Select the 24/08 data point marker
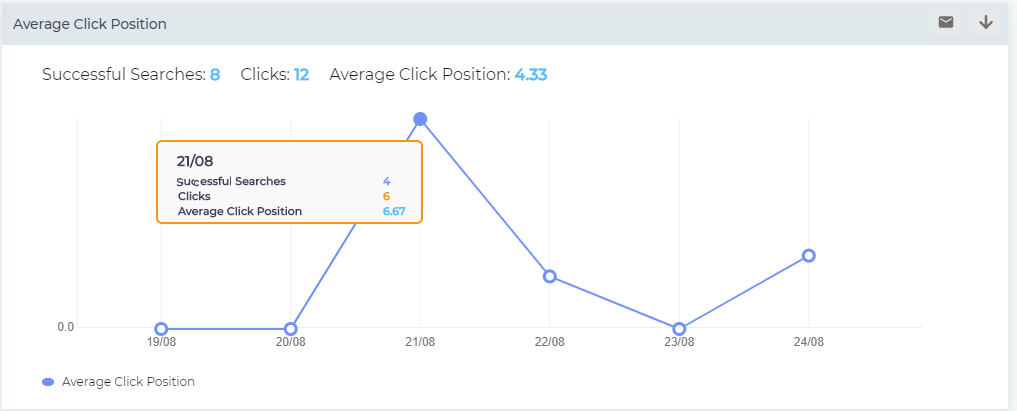Screen dimensions: 1017x411 coord(809,256)
